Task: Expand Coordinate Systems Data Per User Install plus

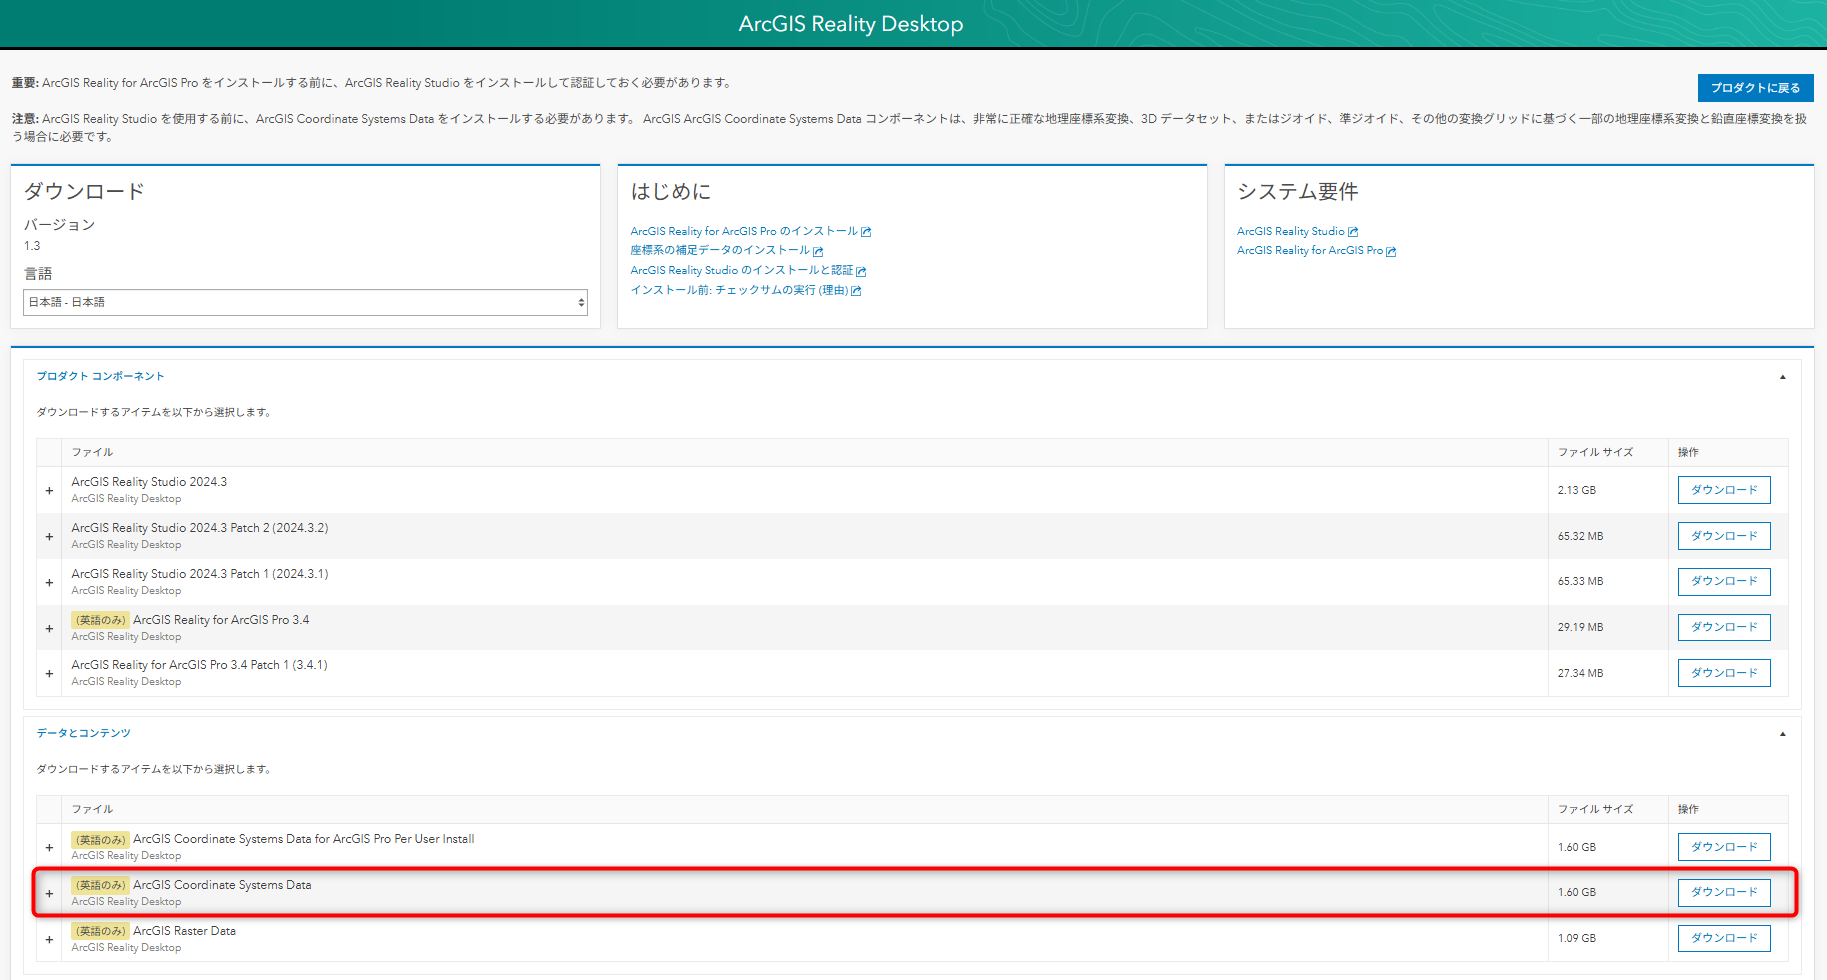Action: (49, 848)
